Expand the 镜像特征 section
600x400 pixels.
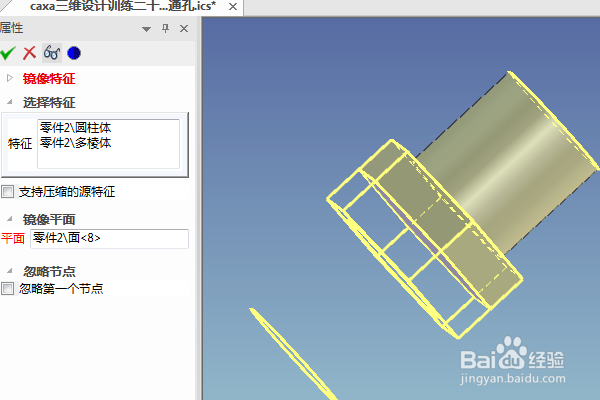pyautogui.click(x=10, y=78)
